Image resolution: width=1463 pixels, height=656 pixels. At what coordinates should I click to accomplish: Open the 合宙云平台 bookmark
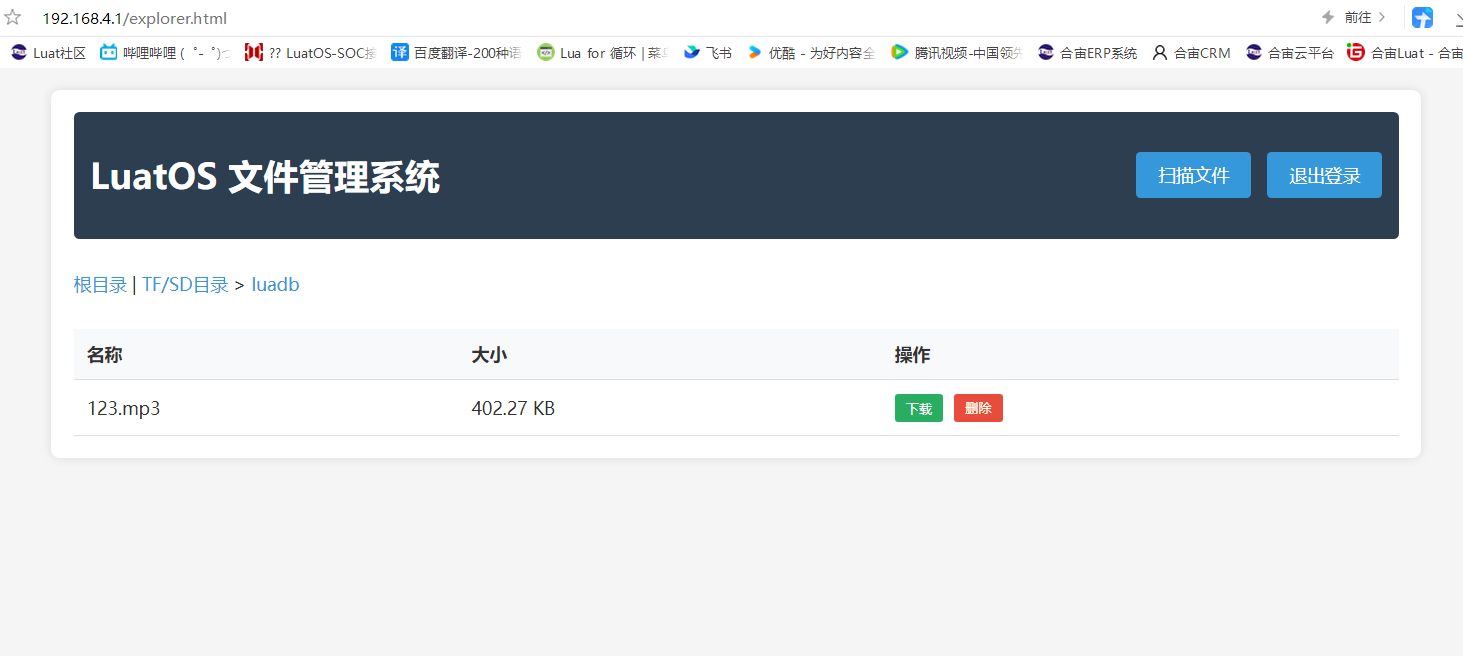1289,53
